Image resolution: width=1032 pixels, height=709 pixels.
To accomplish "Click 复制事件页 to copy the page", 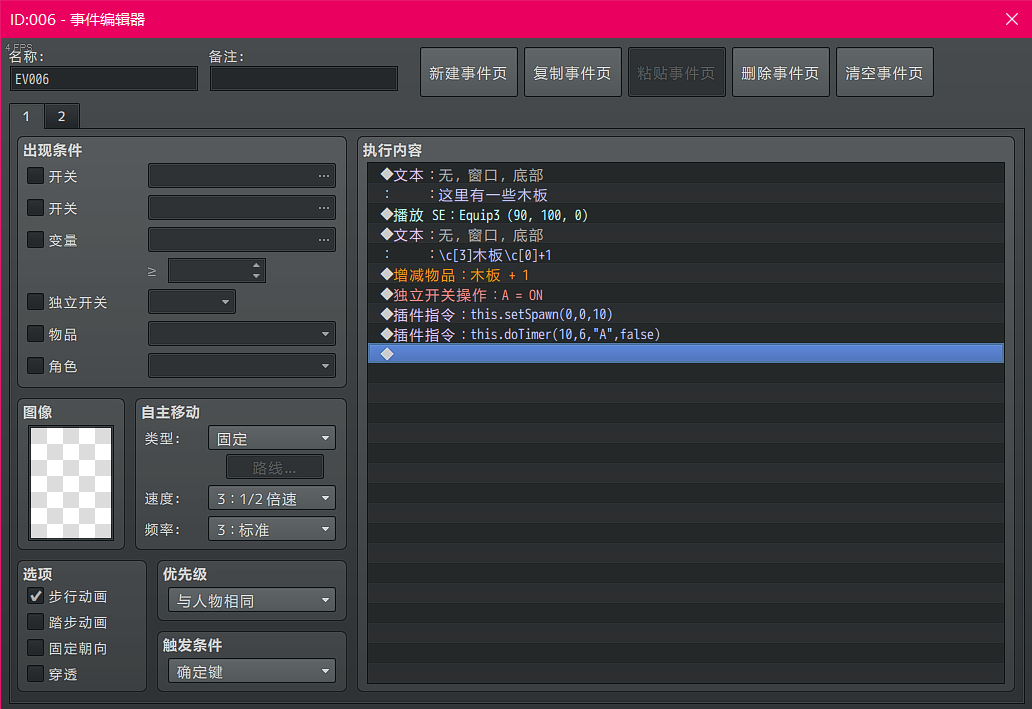I will point(573,72).
